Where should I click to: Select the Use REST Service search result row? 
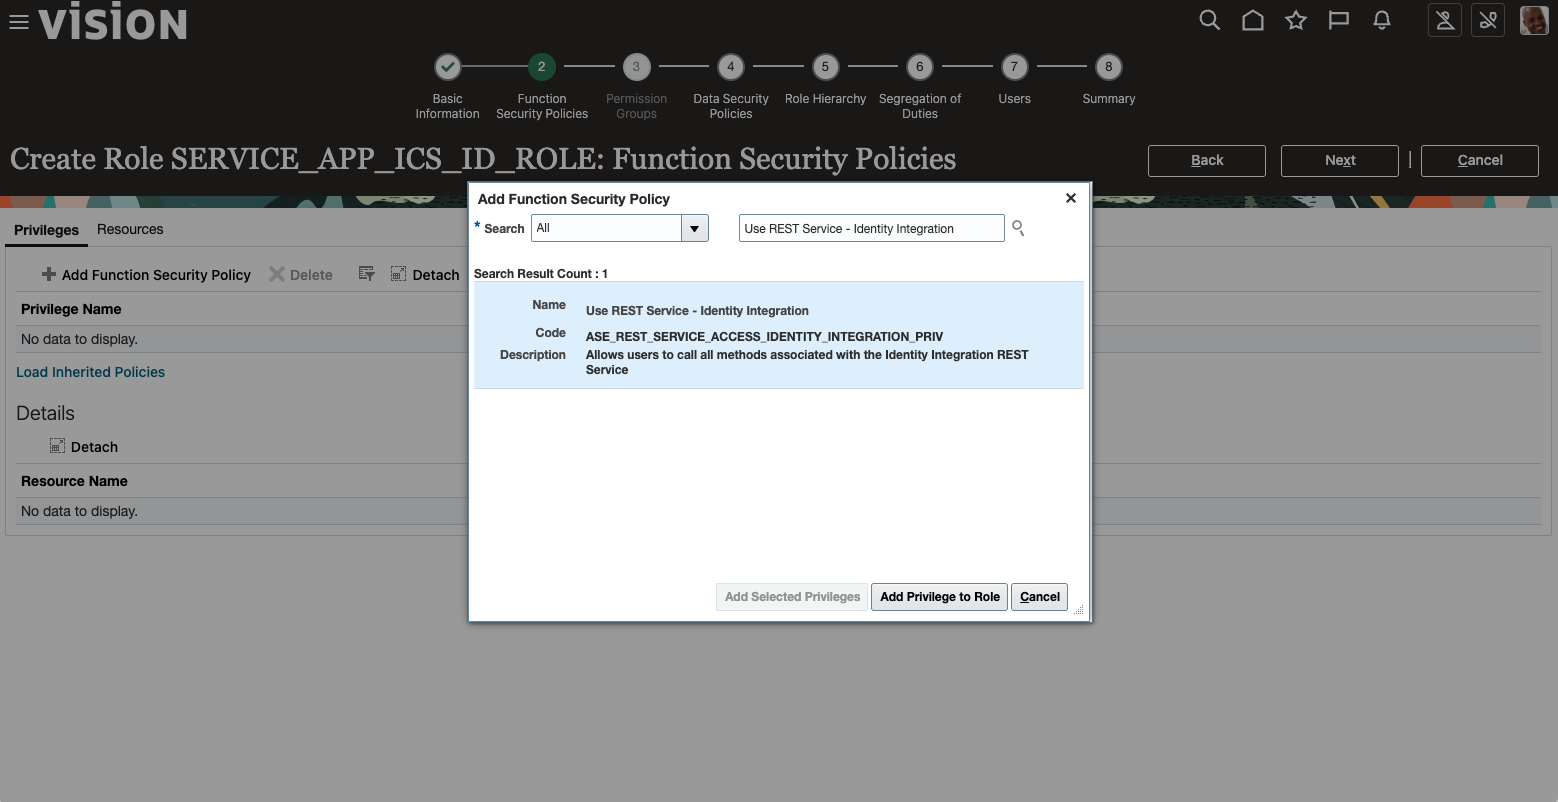778,335
